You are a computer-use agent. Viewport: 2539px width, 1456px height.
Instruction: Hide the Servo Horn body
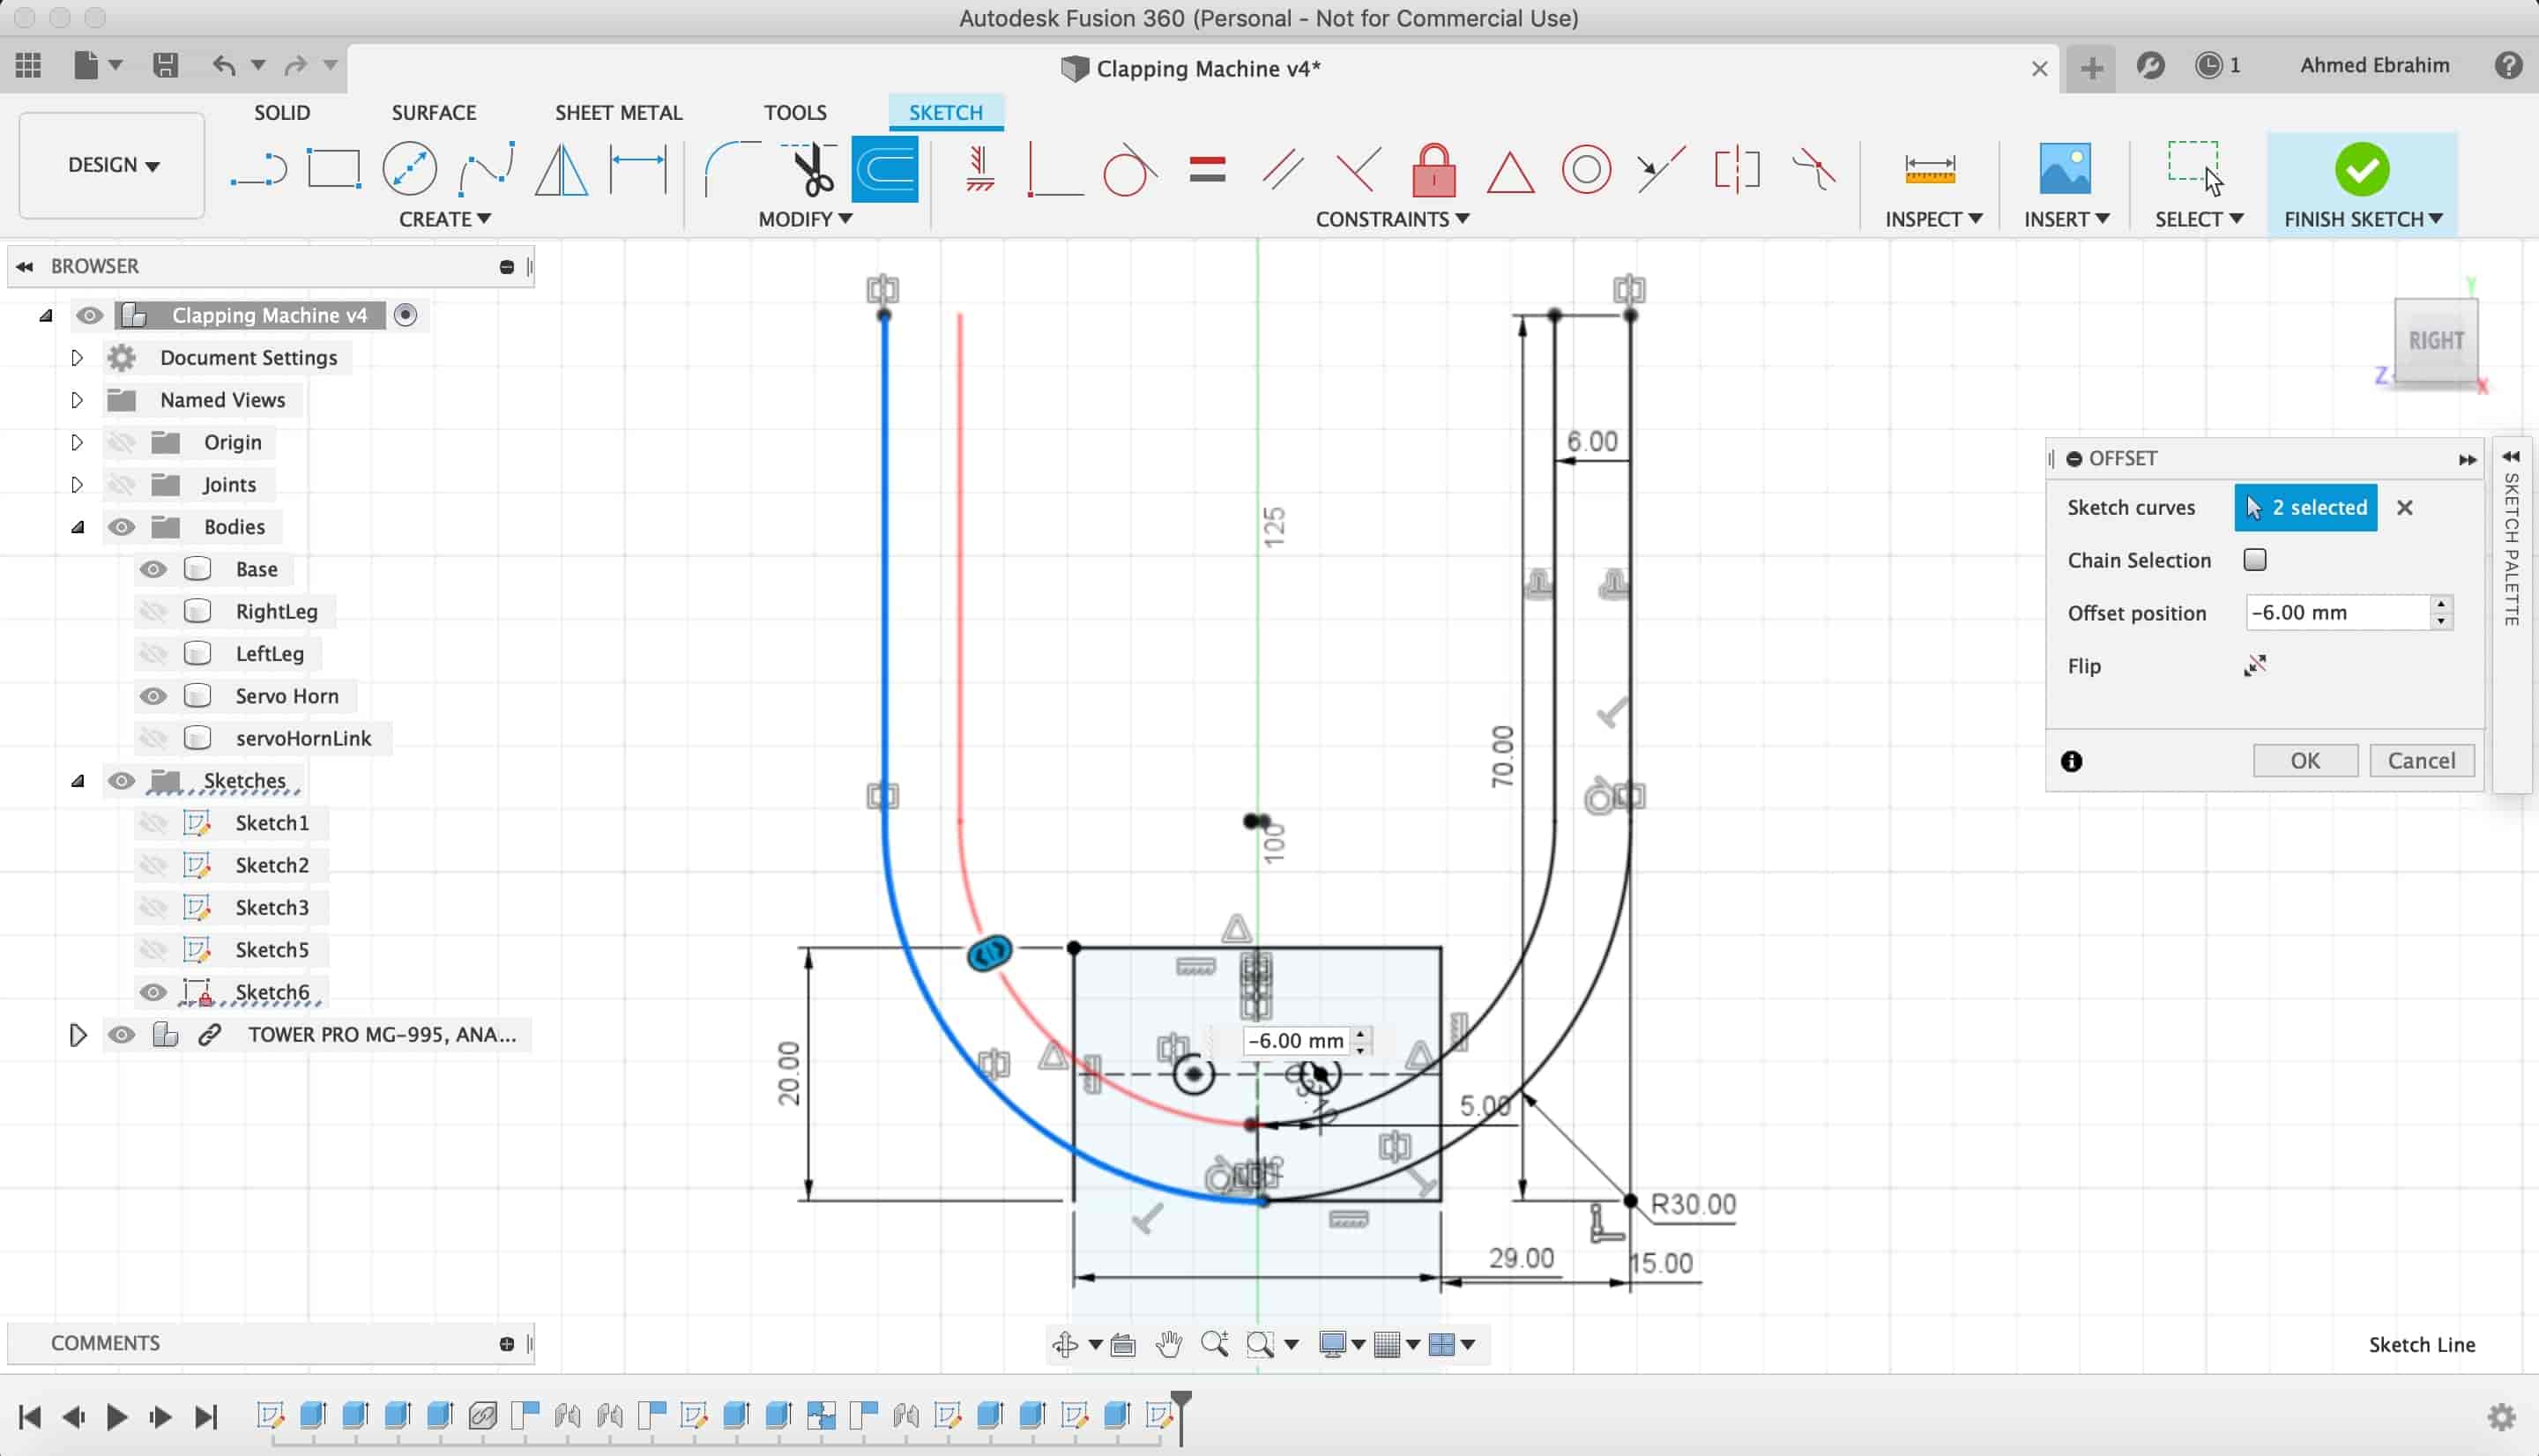click(152, 696)
